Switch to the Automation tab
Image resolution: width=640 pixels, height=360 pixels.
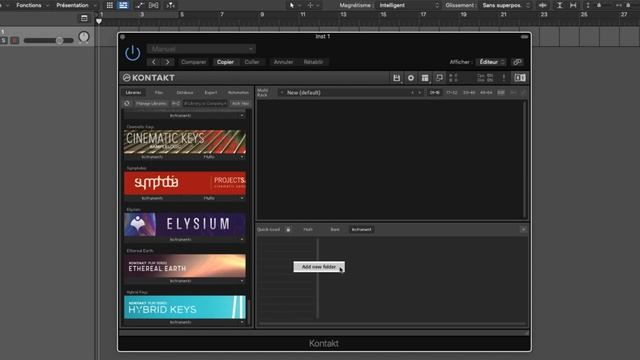[x=238, y=93]
